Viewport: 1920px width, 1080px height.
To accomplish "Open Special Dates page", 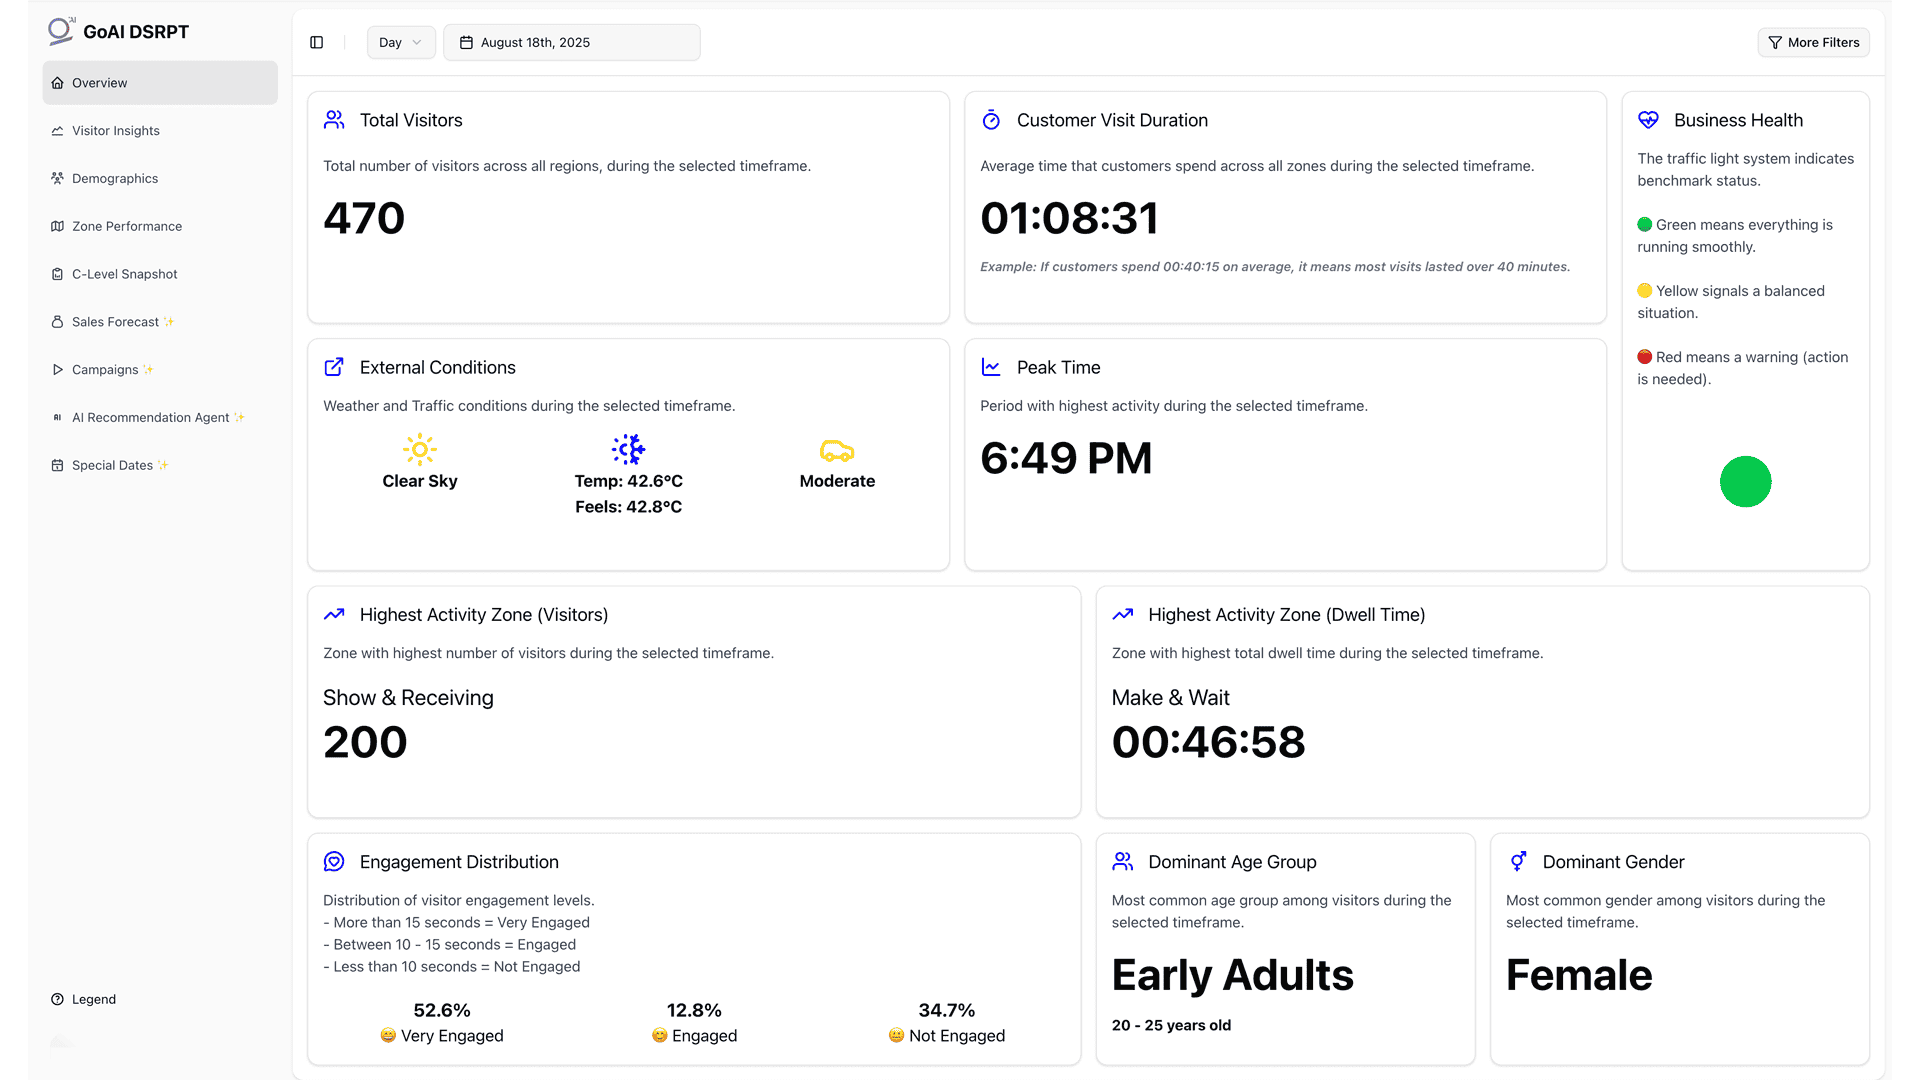I will [x=160, y=466].
